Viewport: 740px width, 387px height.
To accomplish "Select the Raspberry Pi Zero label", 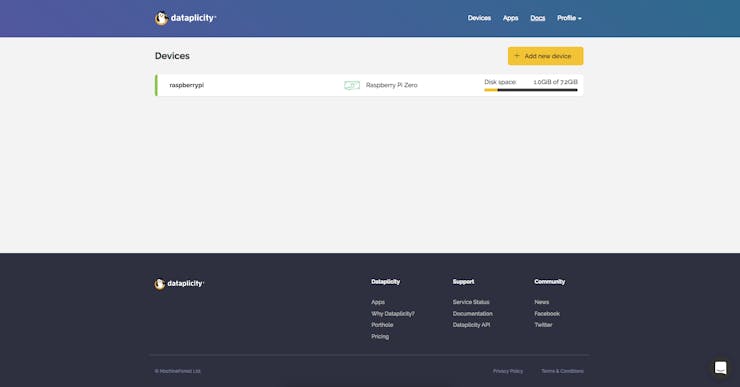I will coord(391,85).
